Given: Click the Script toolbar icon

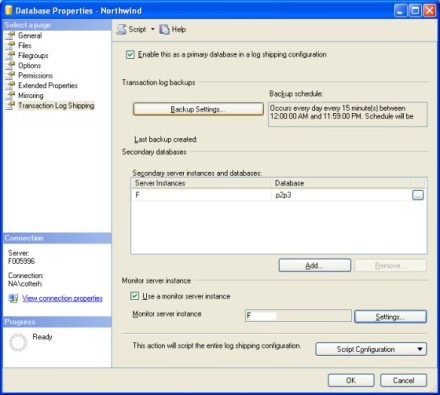Looking at the screenshot, I should pos(121,29).
